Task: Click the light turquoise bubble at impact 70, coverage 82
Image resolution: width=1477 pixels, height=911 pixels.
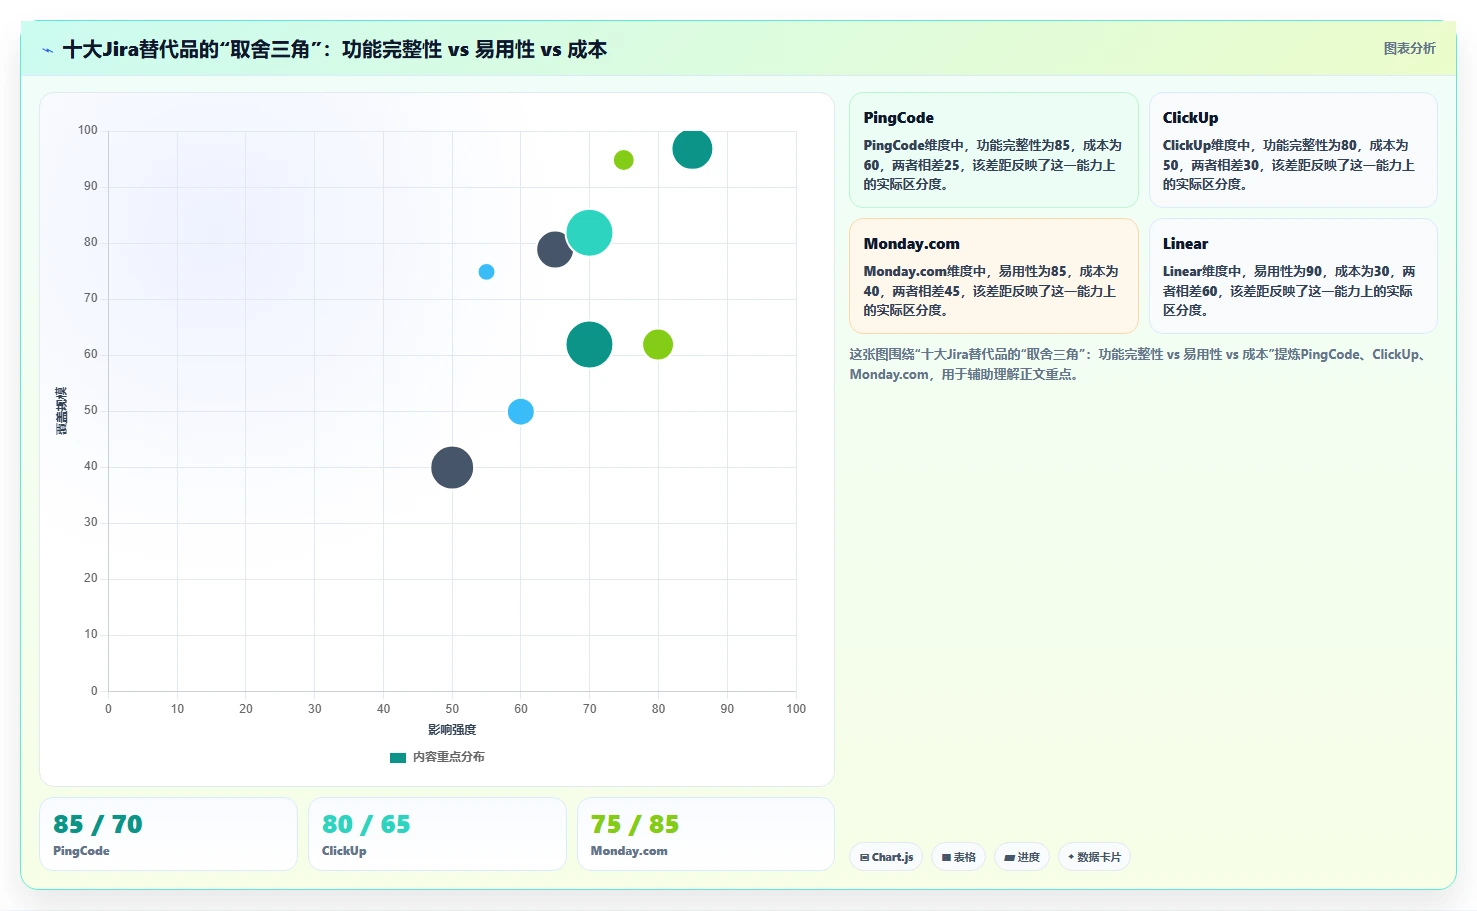Action: pos(589,233)
